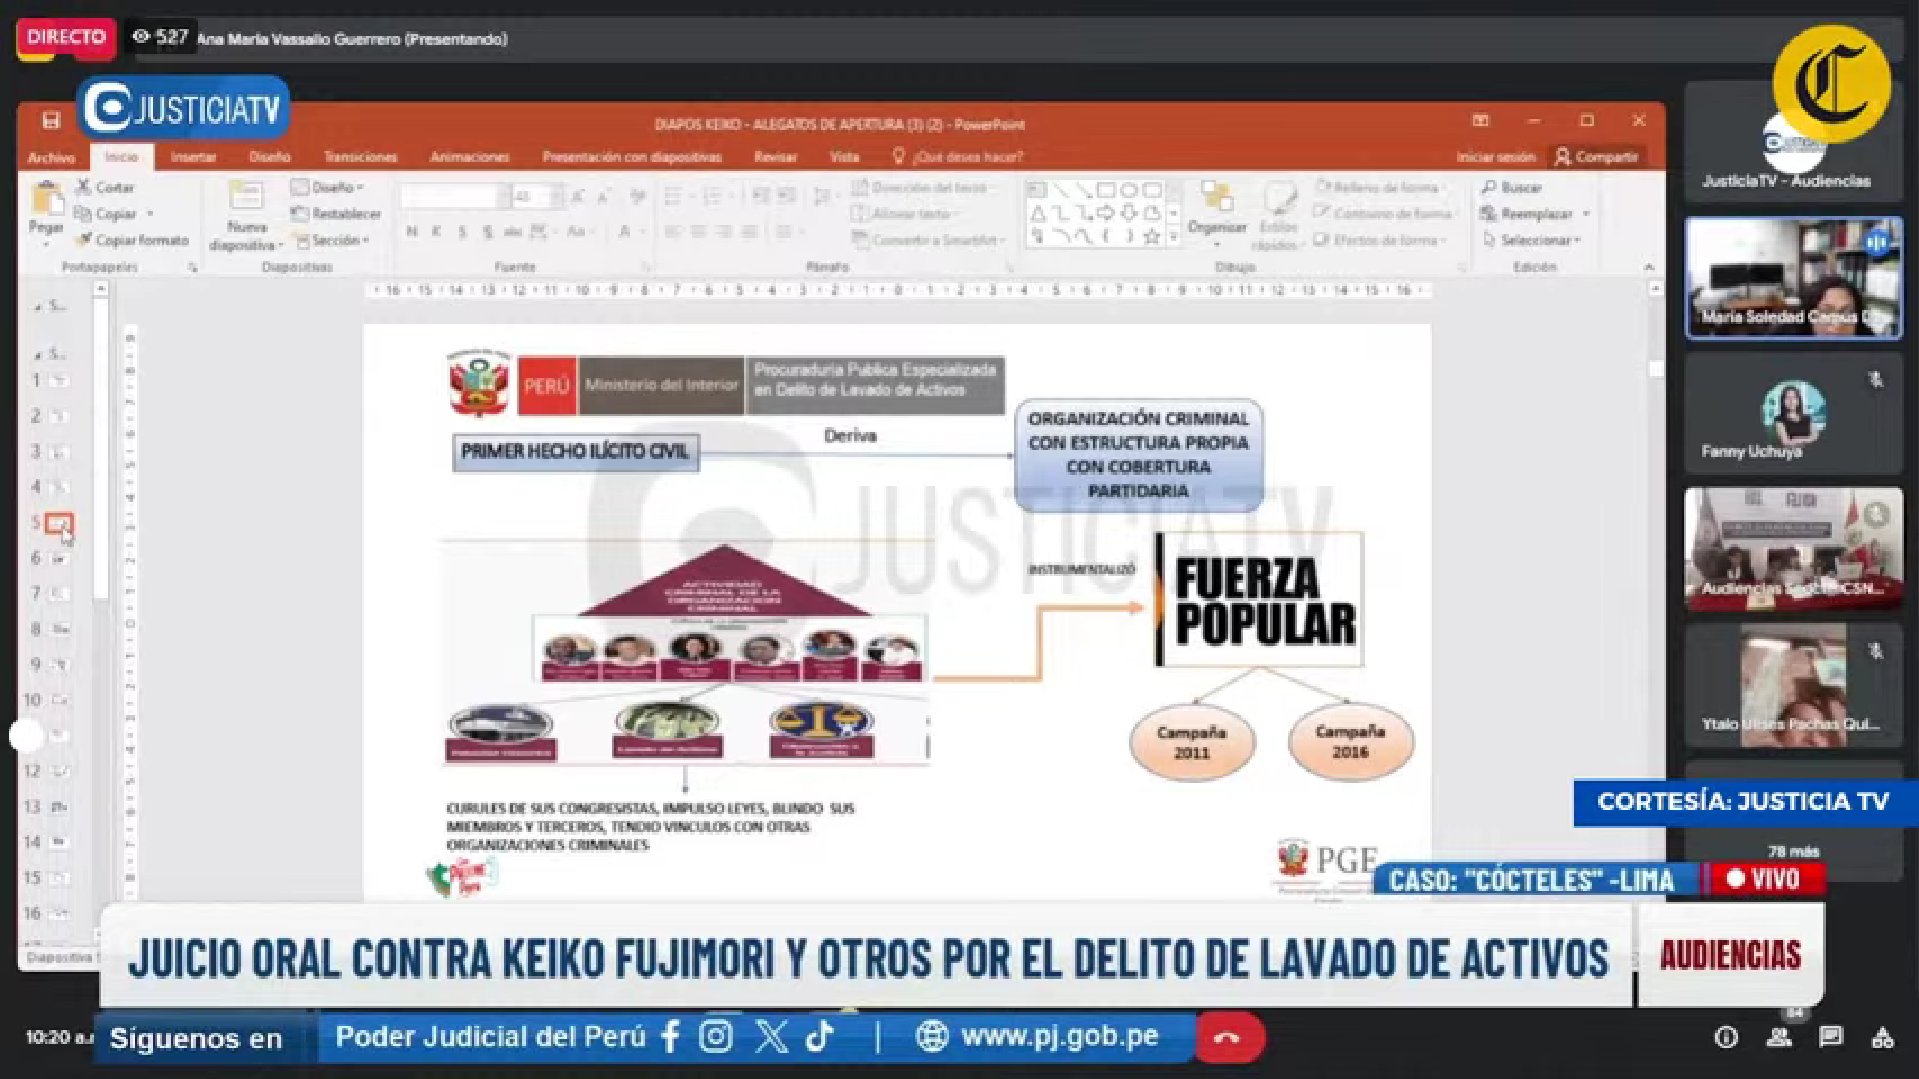This screenshot has height=1079, width=1919.
Task: Open the ribbon display options icon
Action: 1480,121
